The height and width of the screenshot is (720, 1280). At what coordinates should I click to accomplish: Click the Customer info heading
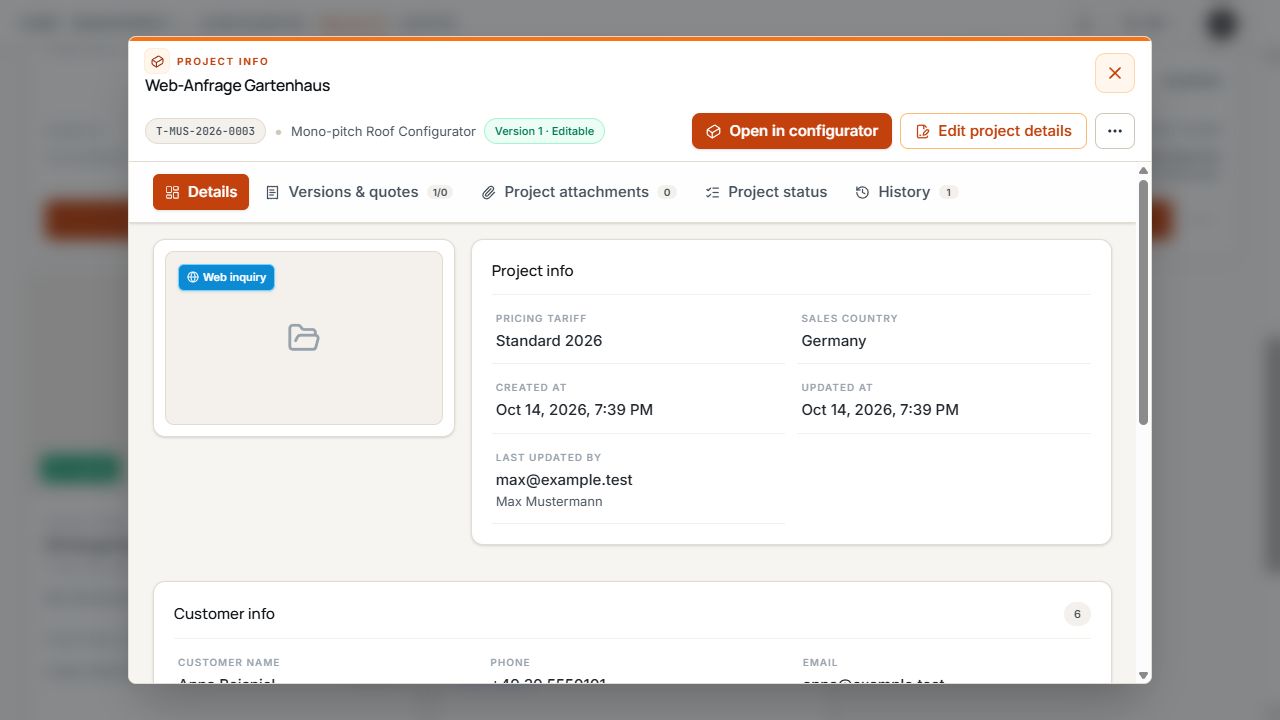click(224, 614)
